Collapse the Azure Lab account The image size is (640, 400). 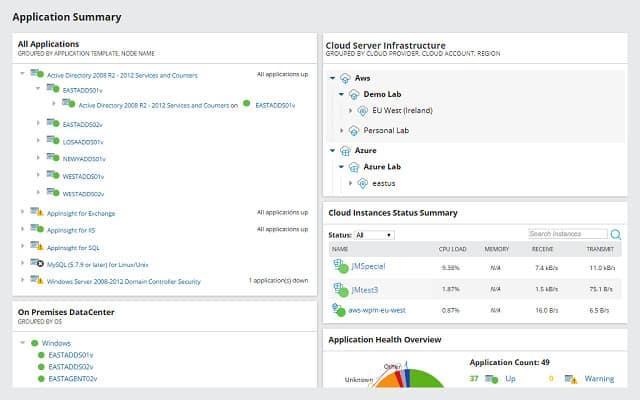(x=341, y=167)
